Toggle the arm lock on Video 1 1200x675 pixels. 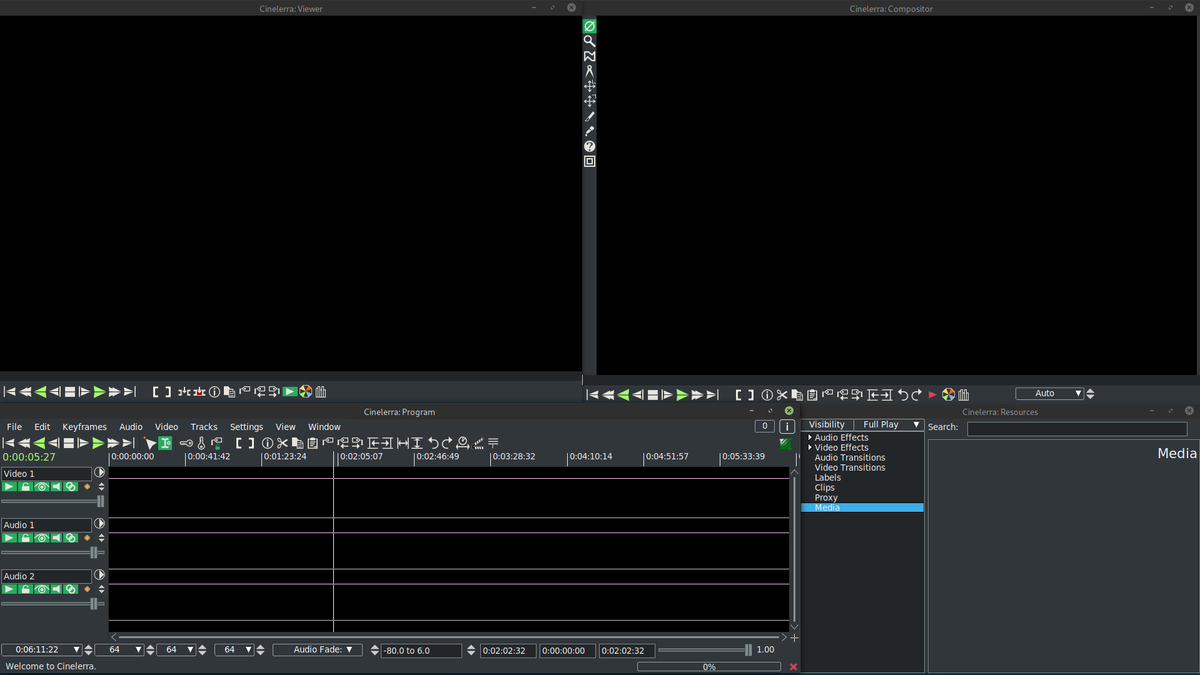click(x=25, y=487)
